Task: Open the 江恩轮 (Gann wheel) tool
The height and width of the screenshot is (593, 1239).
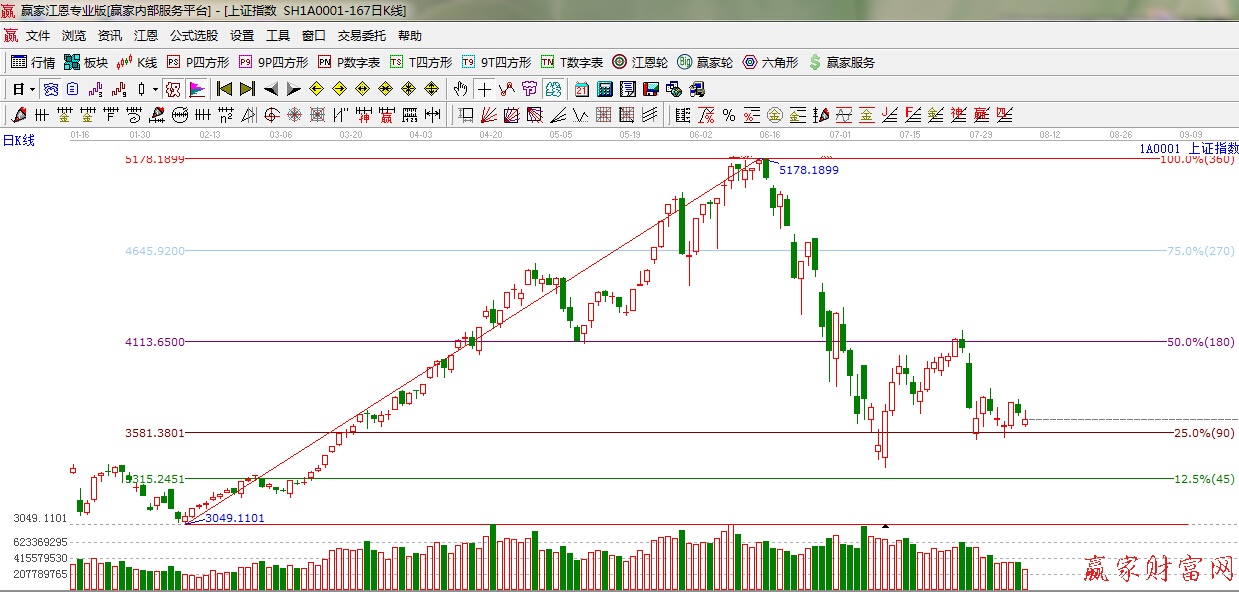Action: point(640,62)
